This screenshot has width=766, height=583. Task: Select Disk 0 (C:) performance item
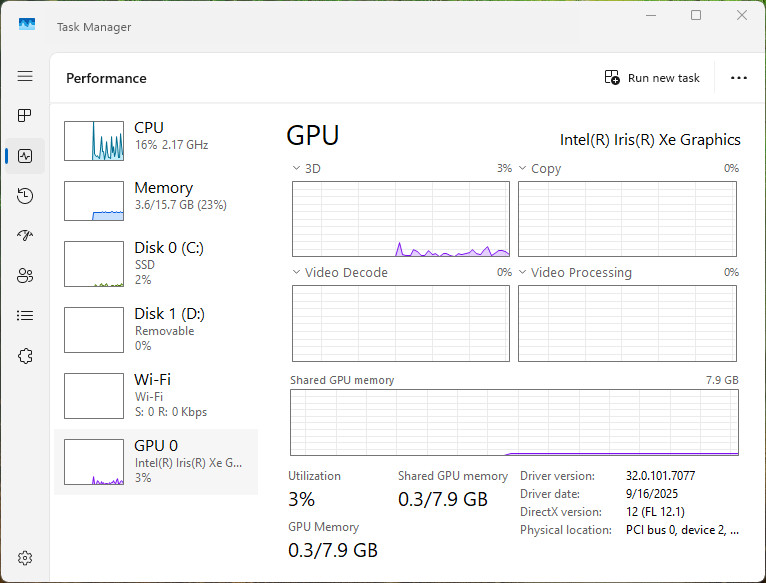tap(156, 264)
